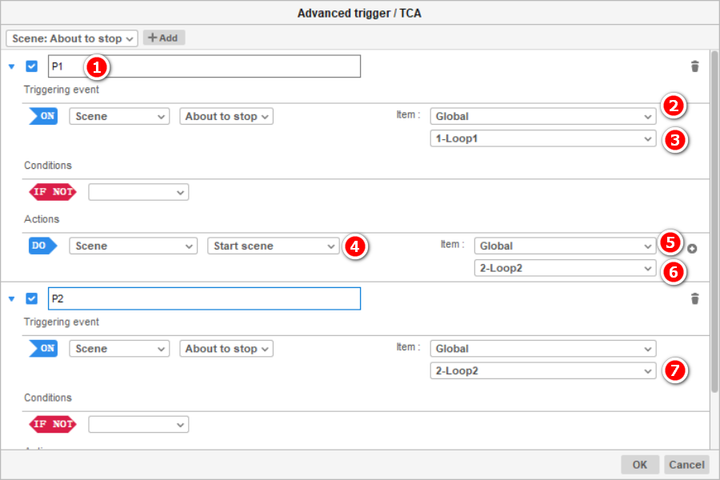Image resolution: width=720 pixels, height=480 pixels.
Task: Collapse the P1 trigger section arrow
Action: pos(12,67)
